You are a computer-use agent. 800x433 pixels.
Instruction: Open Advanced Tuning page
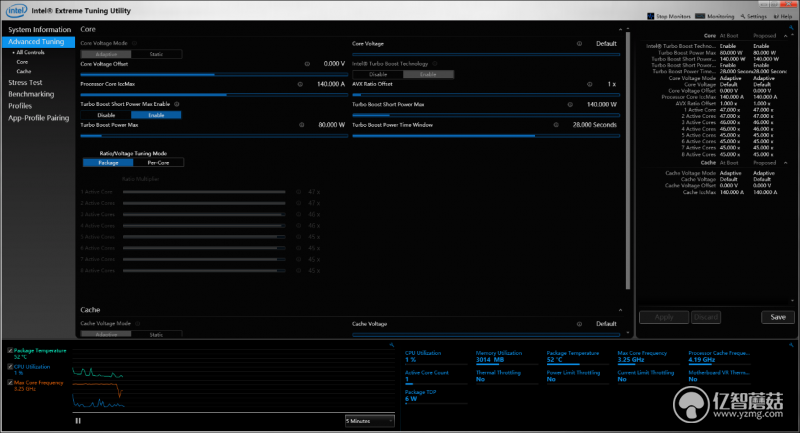(39, 42)
